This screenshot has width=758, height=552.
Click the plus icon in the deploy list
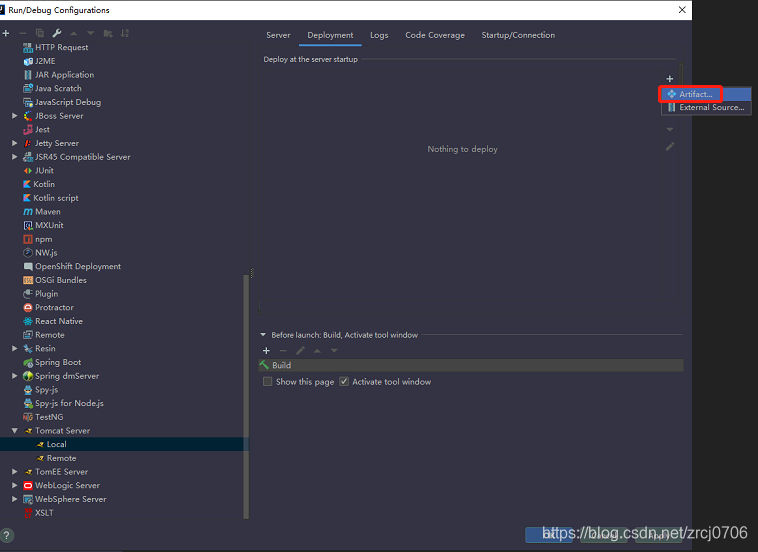point(670,79)
